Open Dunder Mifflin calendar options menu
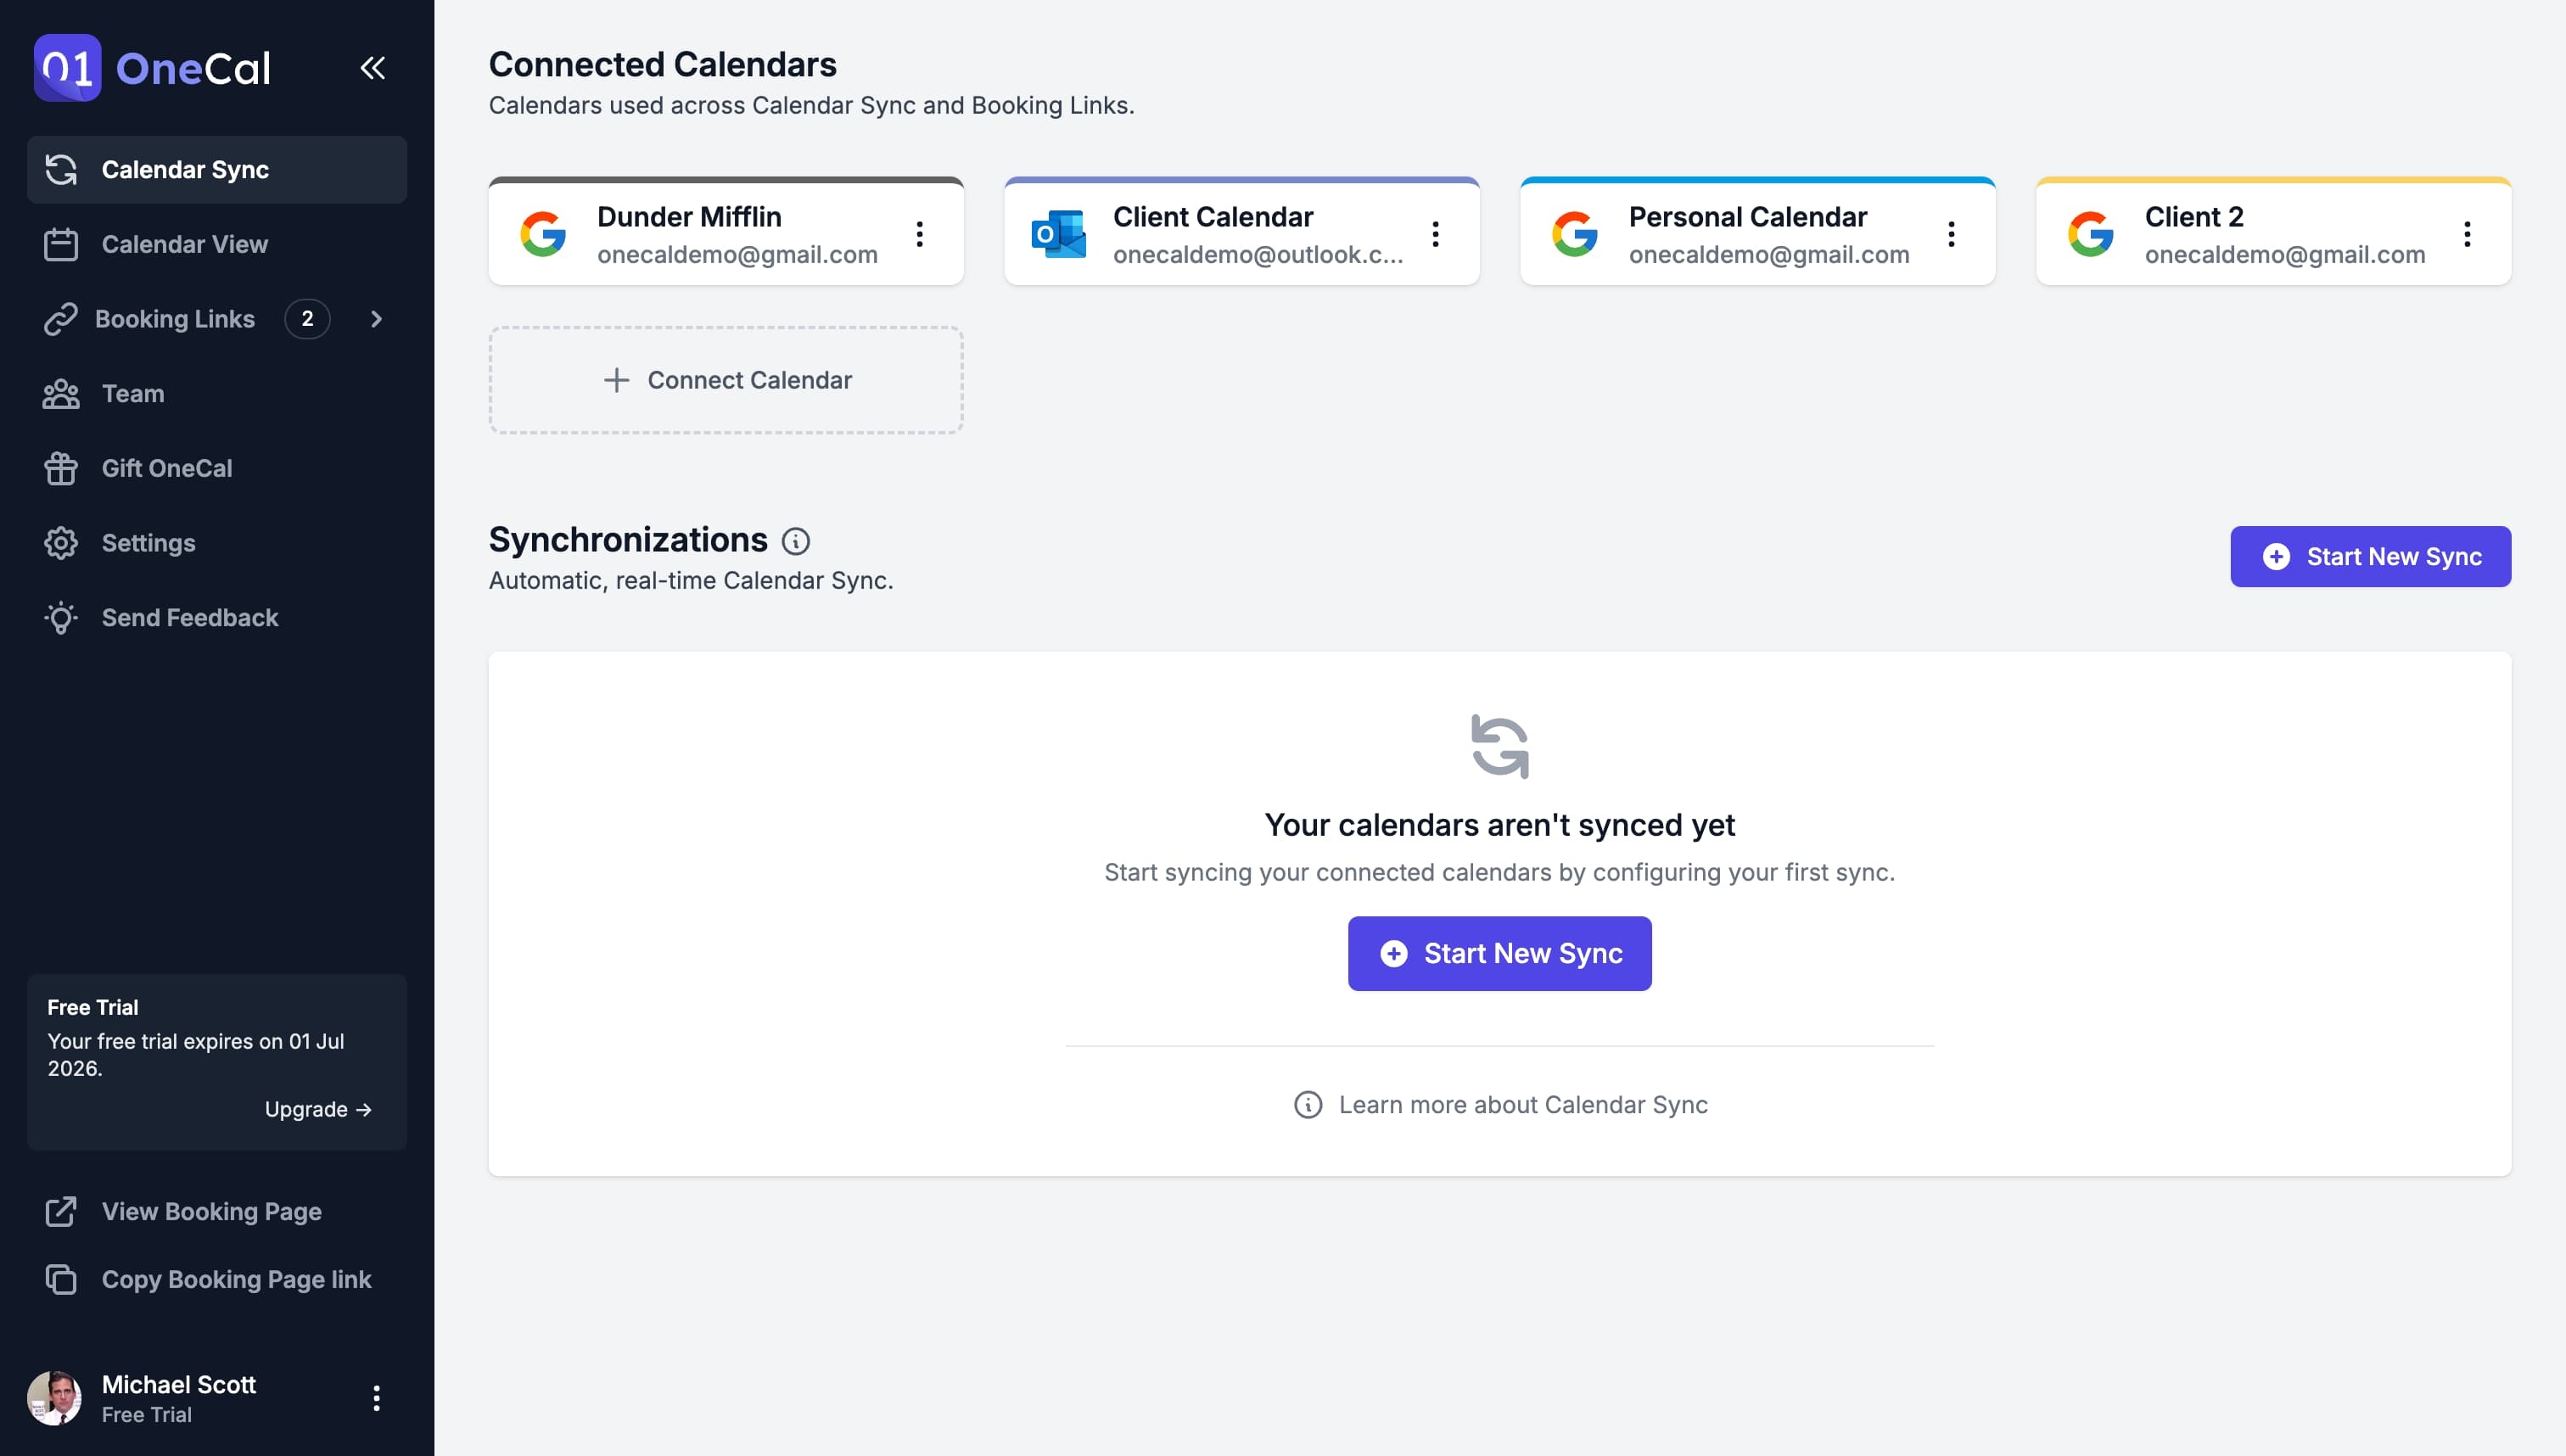This screenshot has height=1456, width=2566. (x=919, y=234)
